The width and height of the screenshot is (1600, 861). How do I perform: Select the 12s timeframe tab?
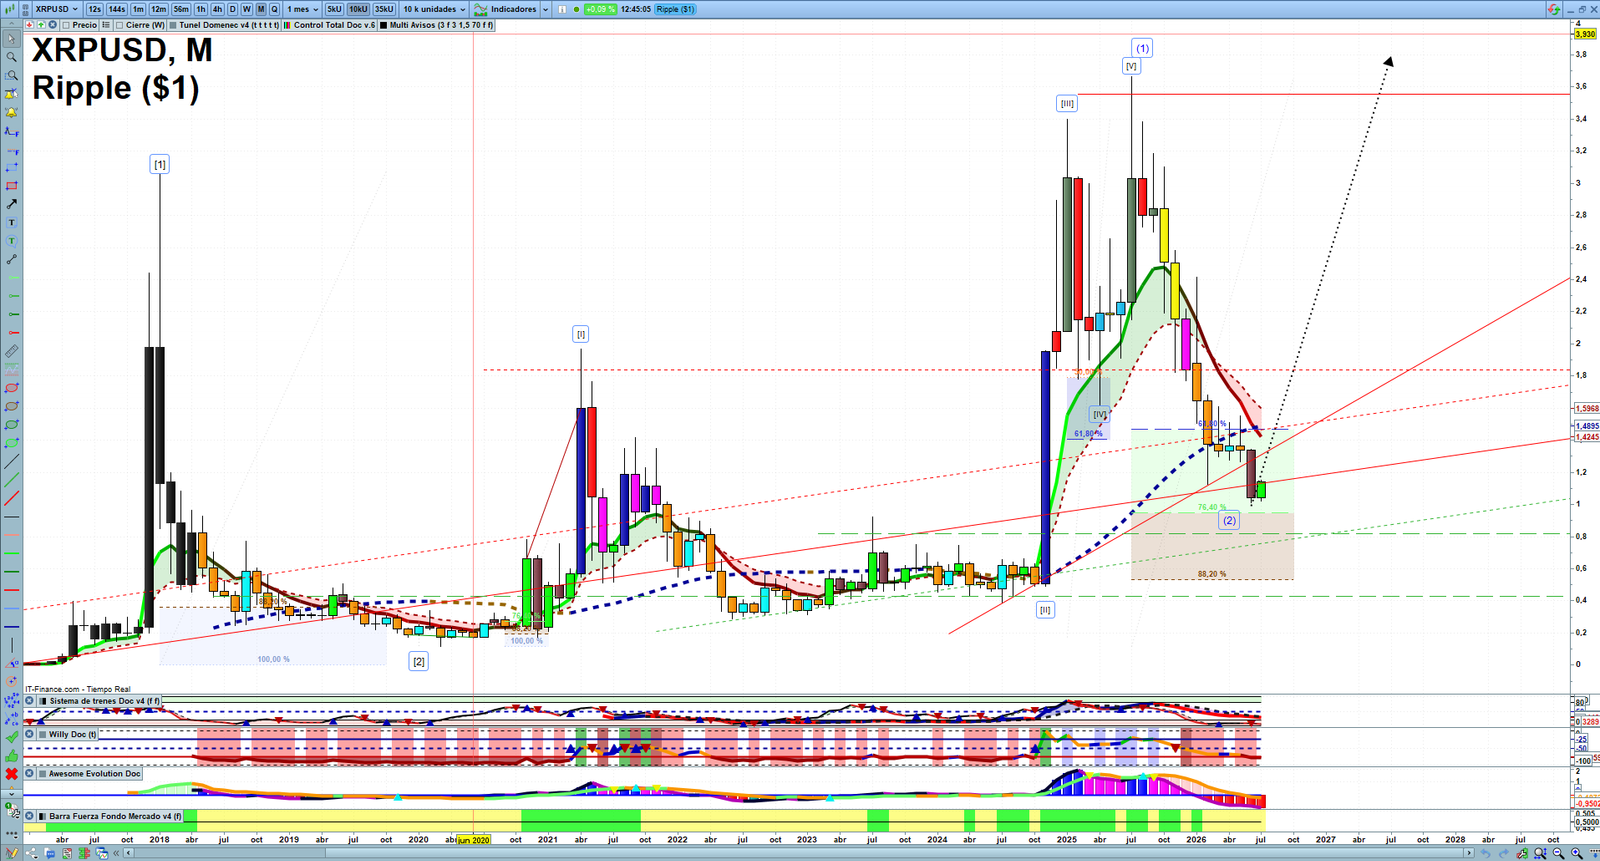(94, 9)
